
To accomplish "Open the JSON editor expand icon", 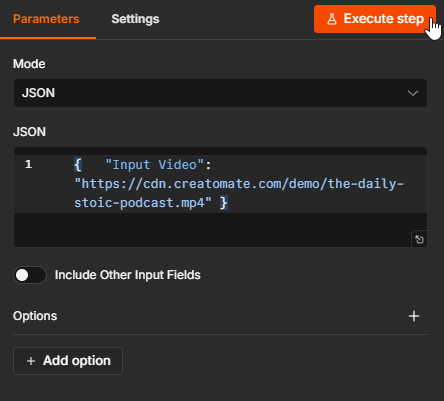I will 419,239.
